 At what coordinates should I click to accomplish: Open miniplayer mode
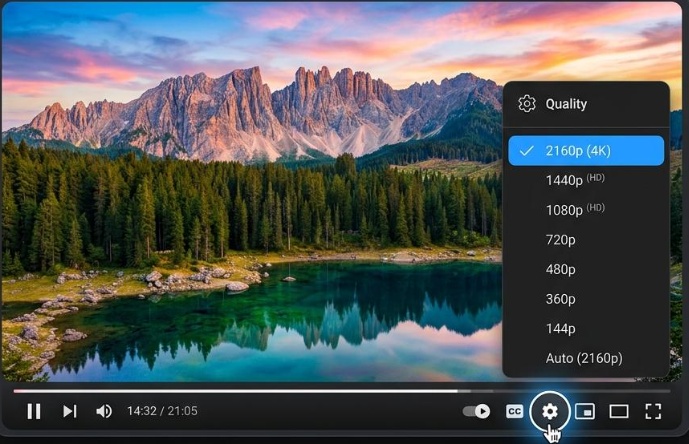click(585, 411)
